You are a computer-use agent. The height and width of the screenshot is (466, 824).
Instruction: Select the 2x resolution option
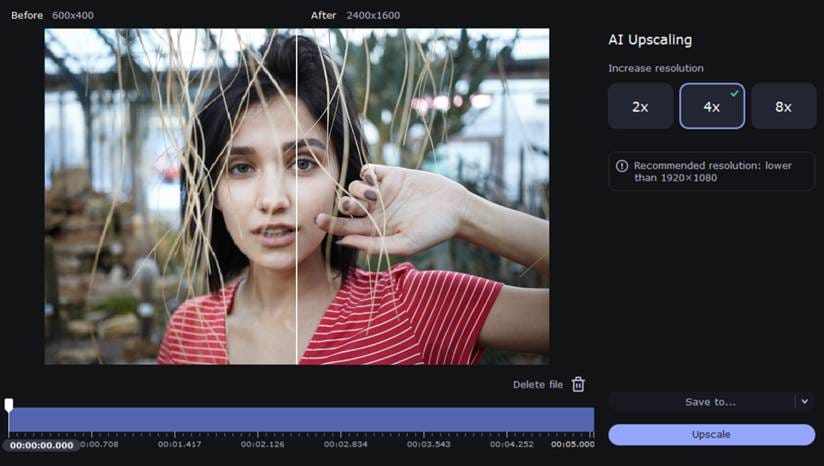[640, 107]
